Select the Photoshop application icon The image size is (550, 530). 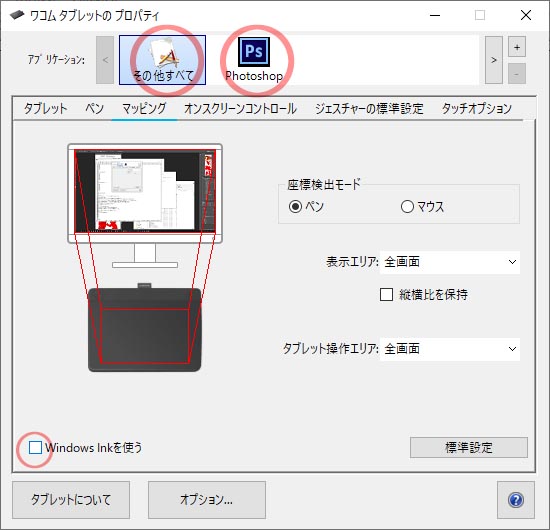[254, 60]
